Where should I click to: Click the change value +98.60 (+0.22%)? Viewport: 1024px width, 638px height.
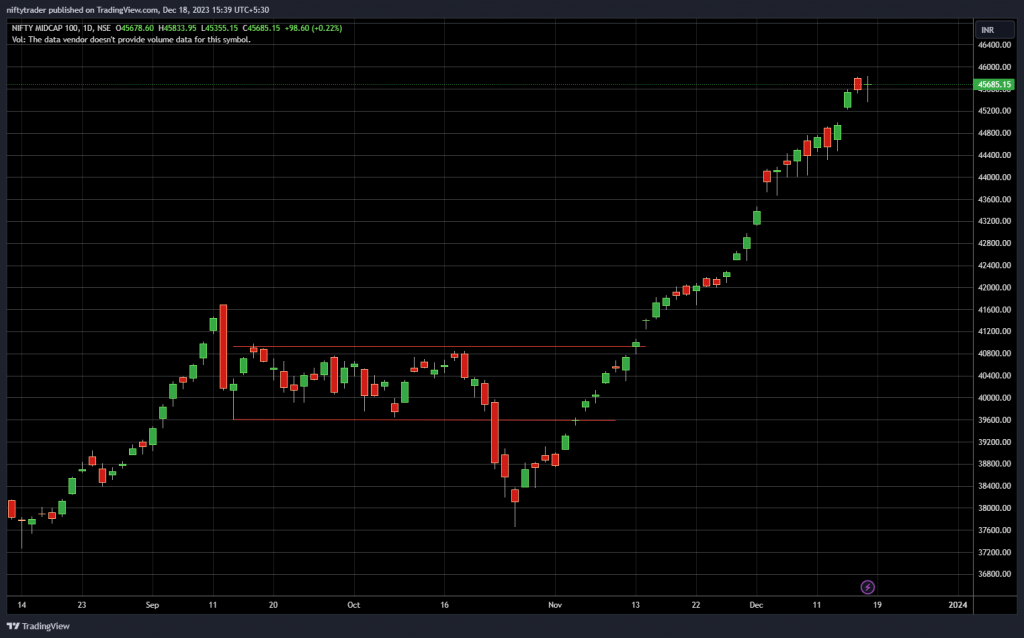(313, 28)
